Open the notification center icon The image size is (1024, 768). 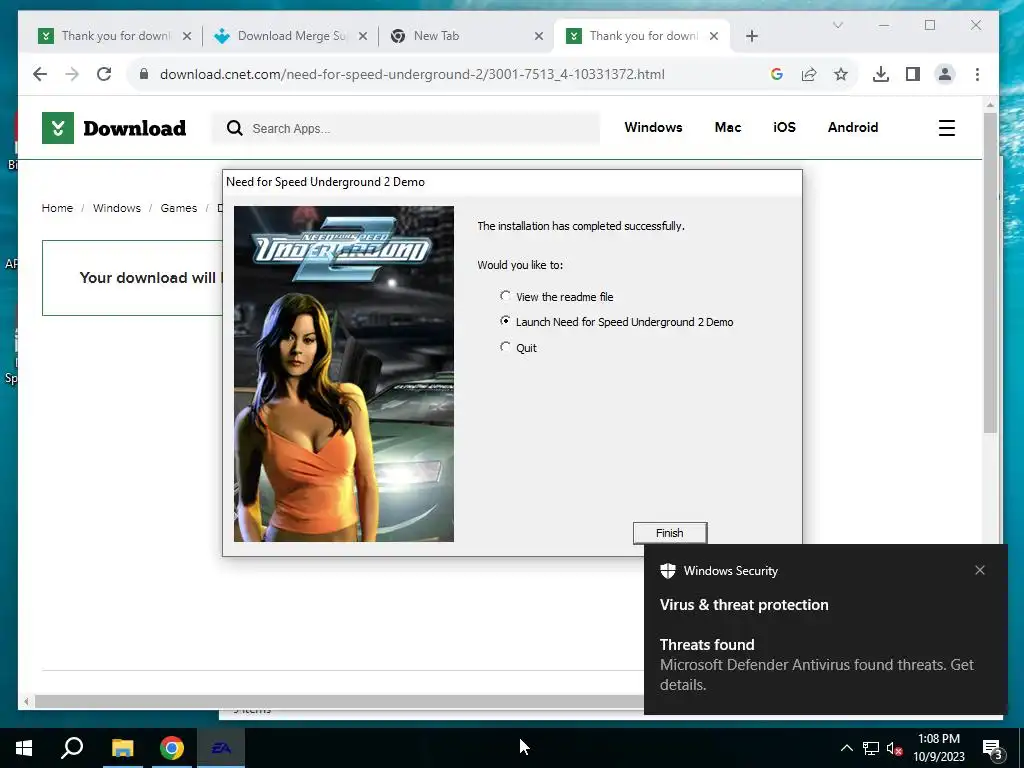pos(993,749)
